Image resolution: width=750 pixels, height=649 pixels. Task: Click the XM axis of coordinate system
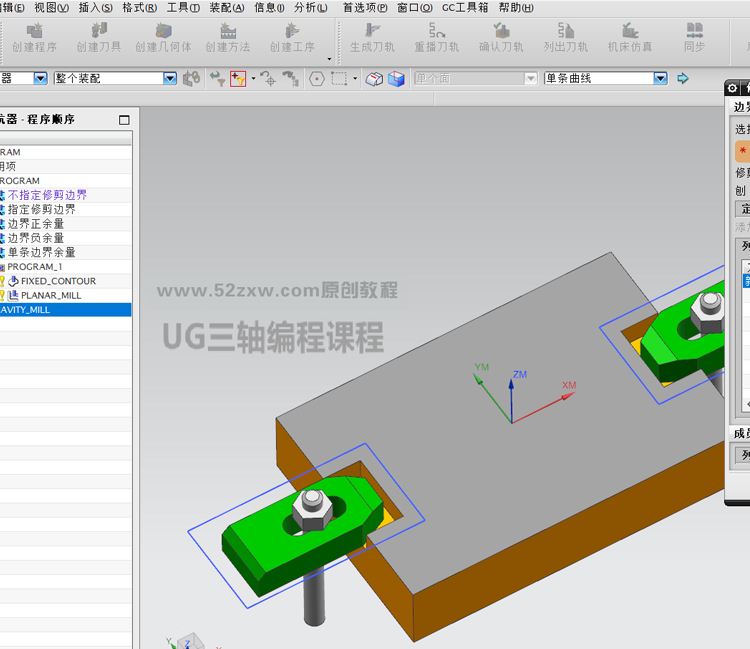pyautogui.click(x=545, y=407)
